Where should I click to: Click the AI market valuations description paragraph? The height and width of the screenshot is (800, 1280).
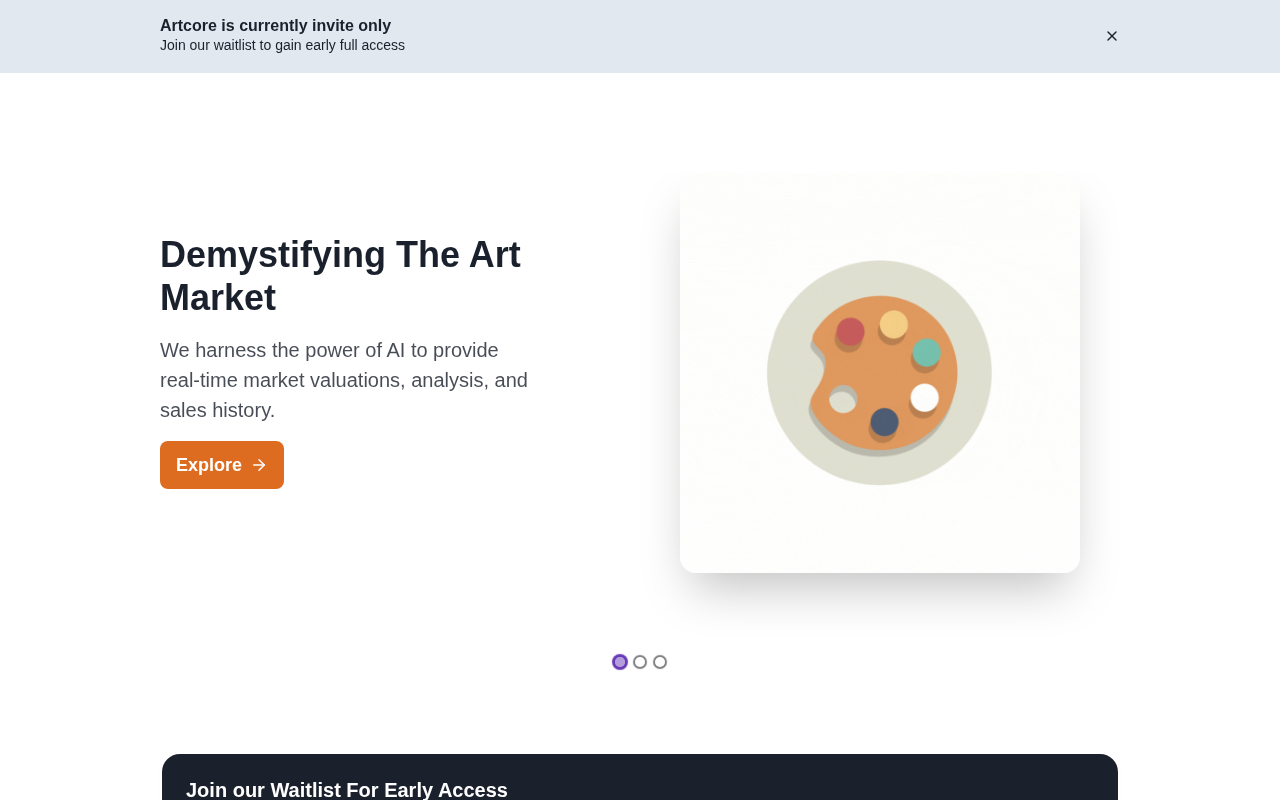coord(344,380)
